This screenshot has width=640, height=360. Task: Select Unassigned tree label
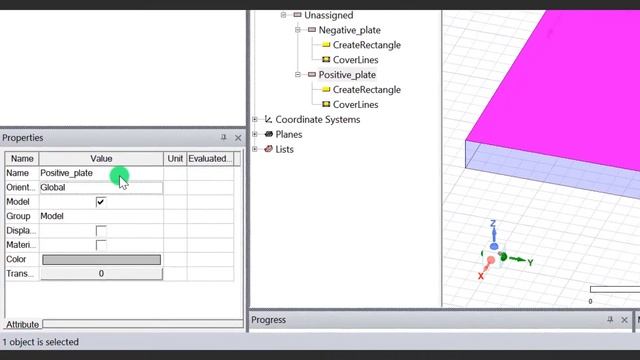[329, 15]
